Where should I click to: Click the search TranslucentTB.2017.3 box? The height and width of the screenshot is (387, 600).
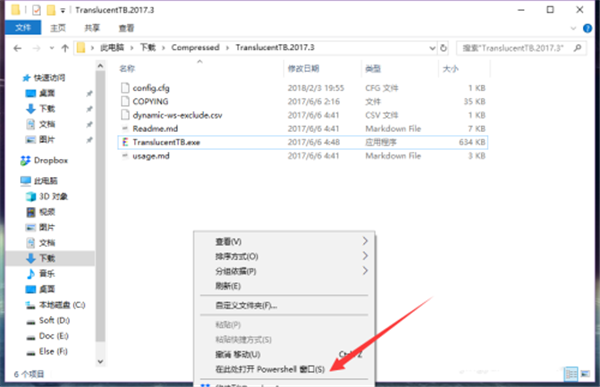[521, 48]
